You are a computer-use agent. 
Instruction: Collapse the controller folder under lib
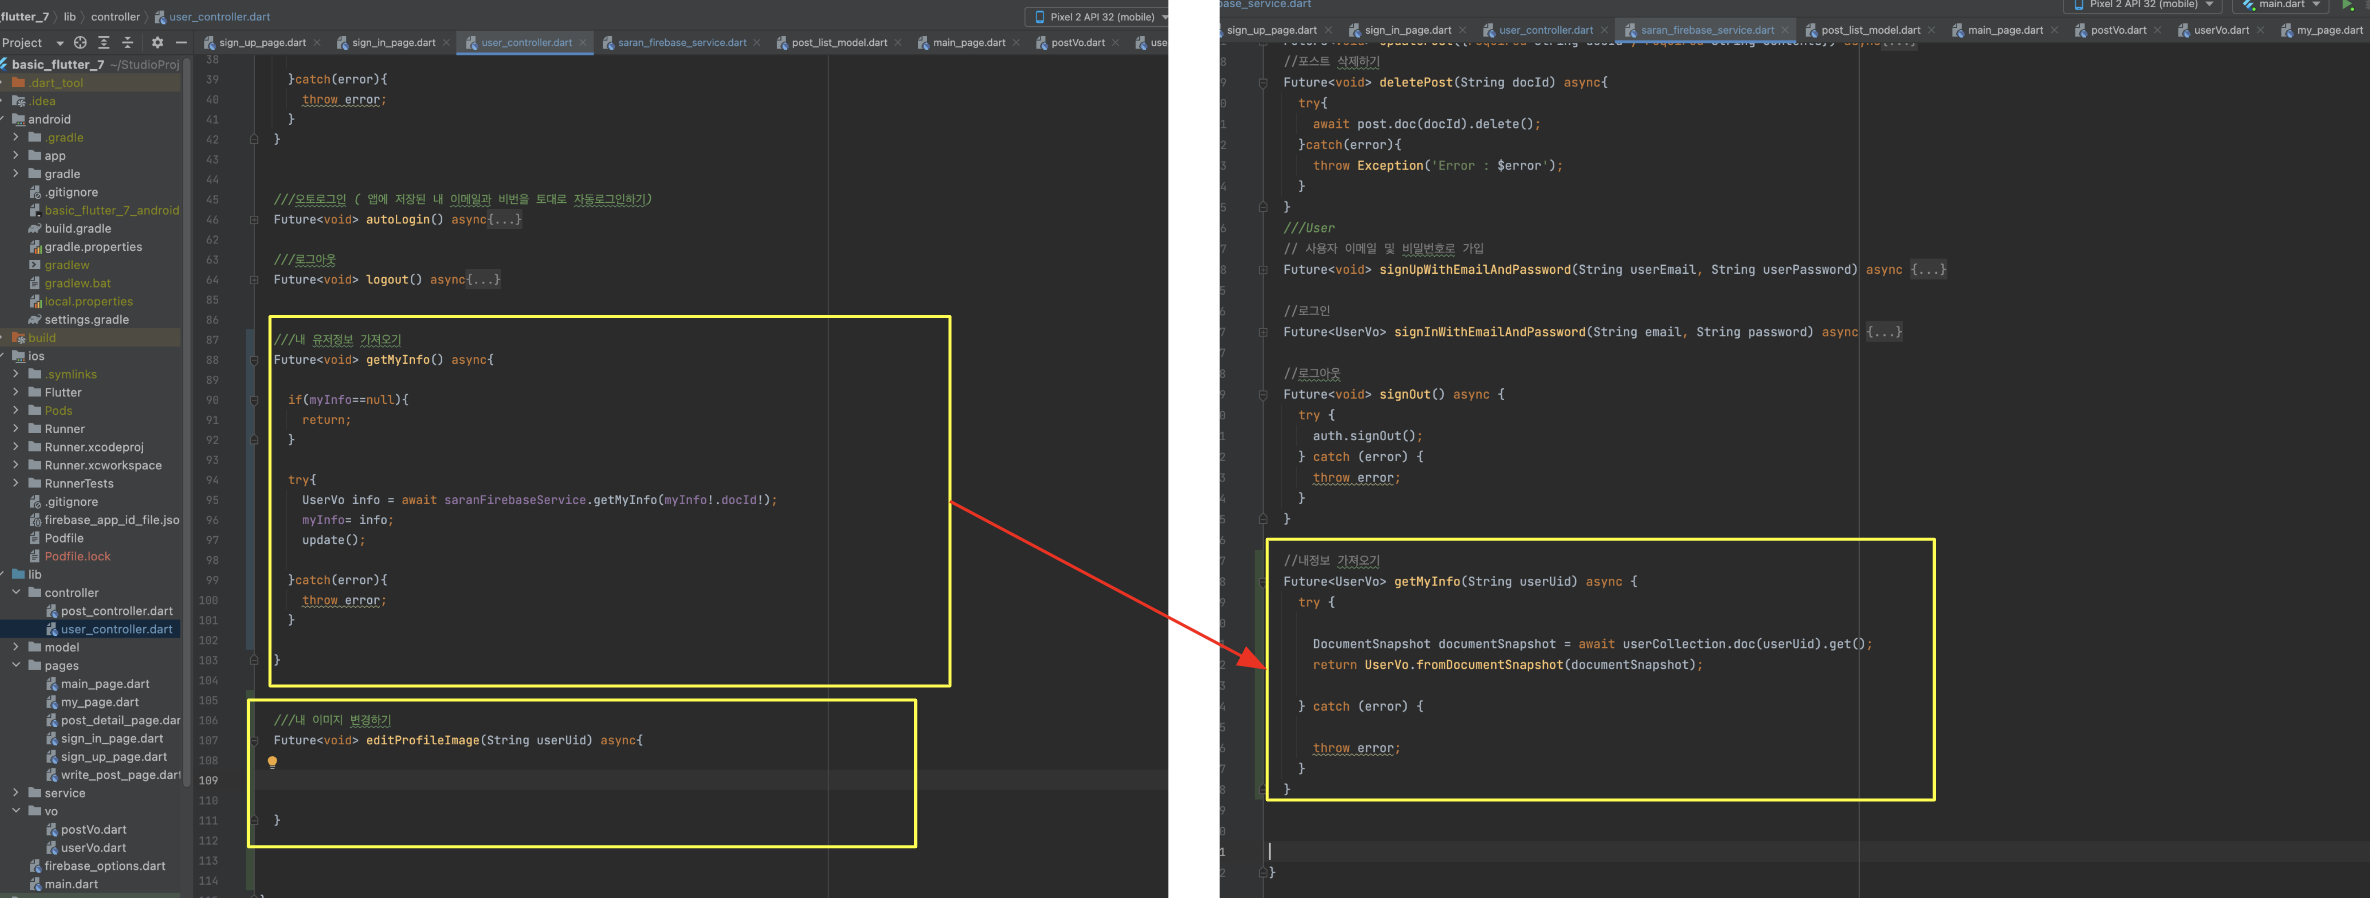tap(16, 593)
